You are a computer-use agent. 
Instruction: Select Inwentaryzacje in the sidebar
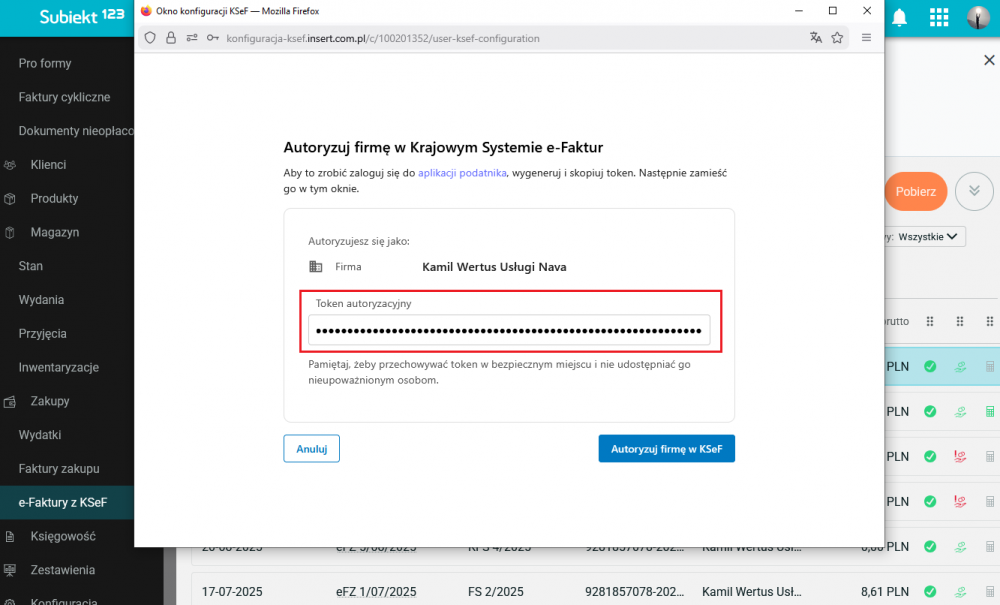point(59,367)
